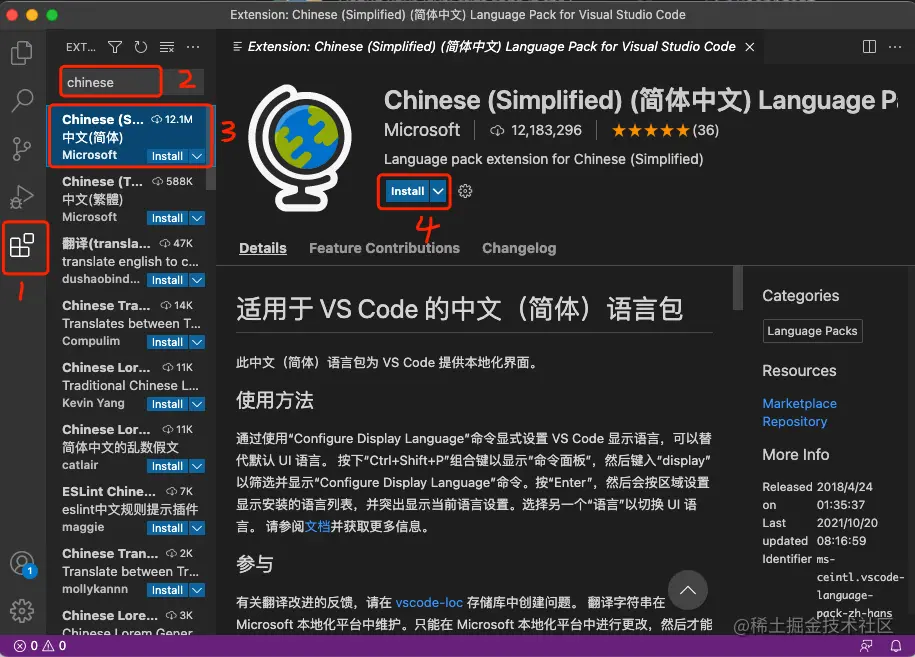Open the Run and Debug view
Viewport: 915px width, 657px height.
tap(22, 197)
